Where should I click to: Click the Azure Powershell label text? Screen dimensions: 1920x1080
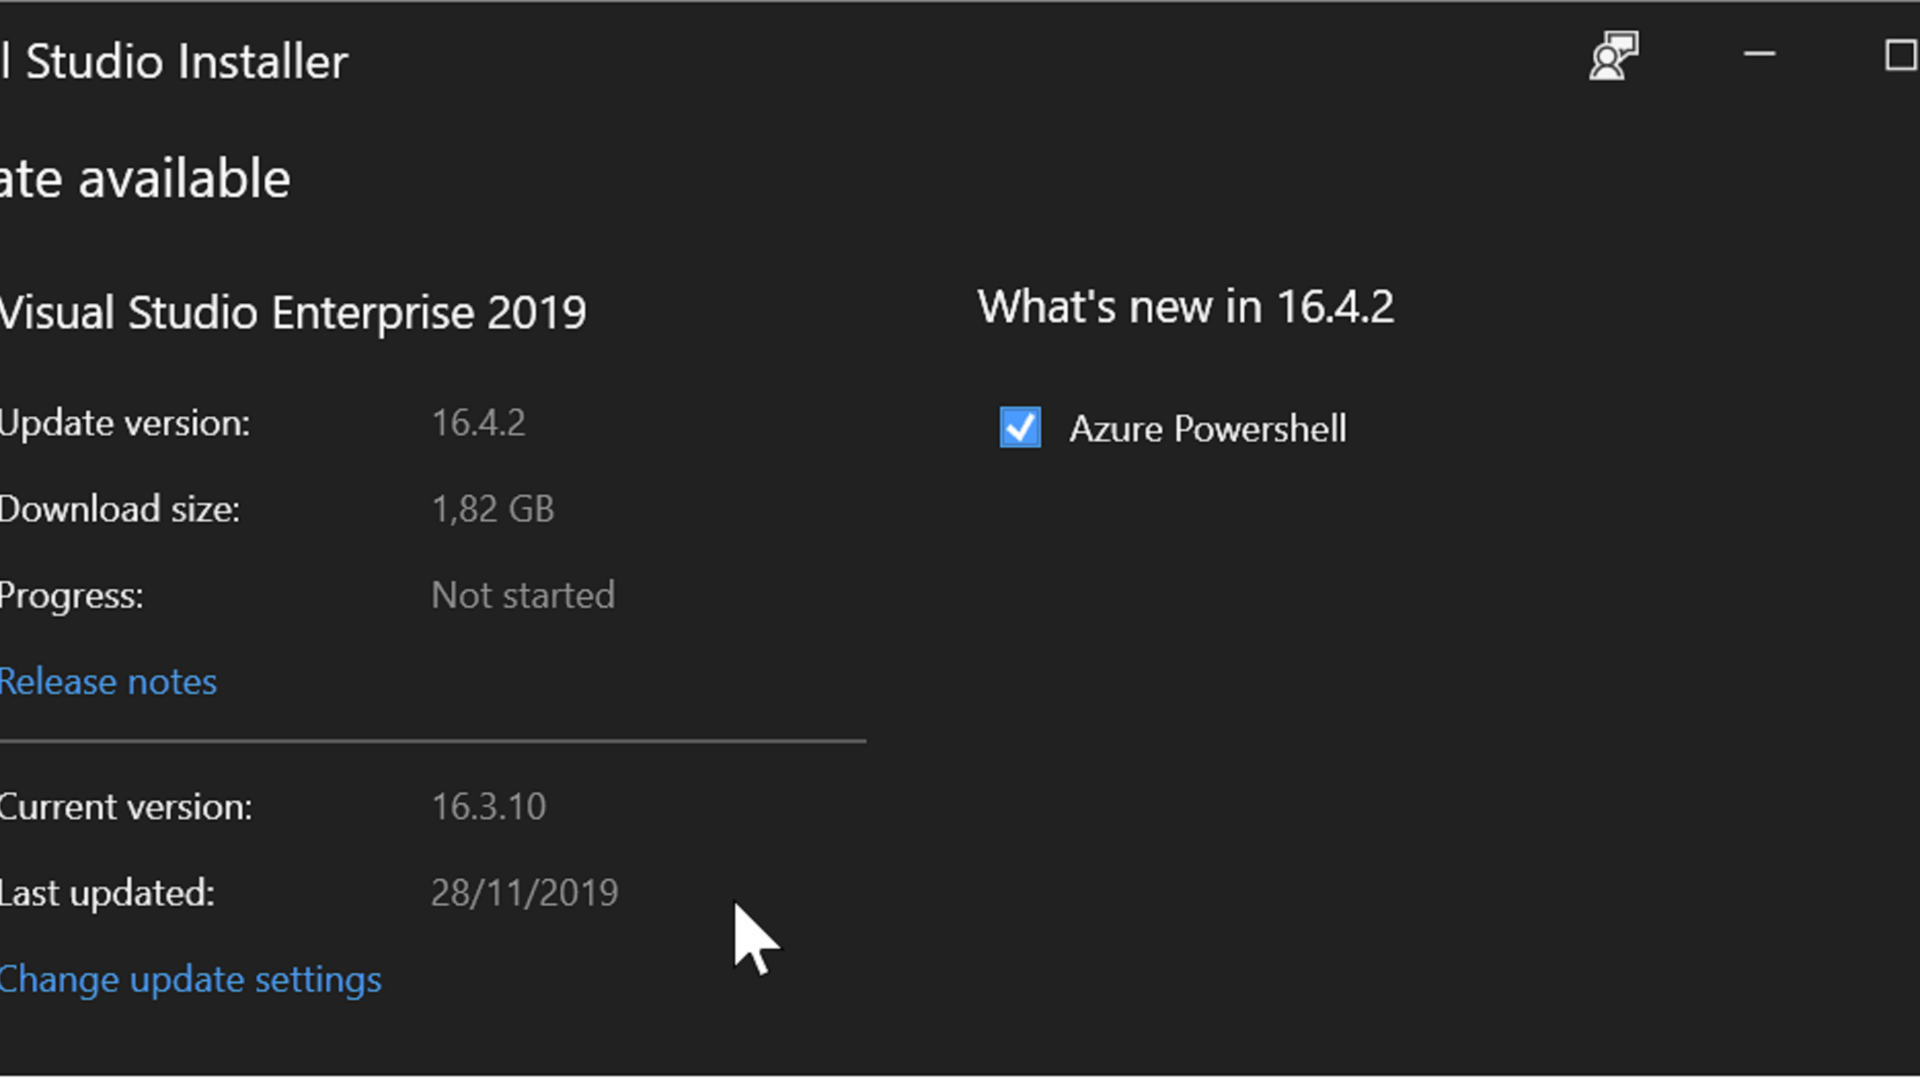(1207, 429)
